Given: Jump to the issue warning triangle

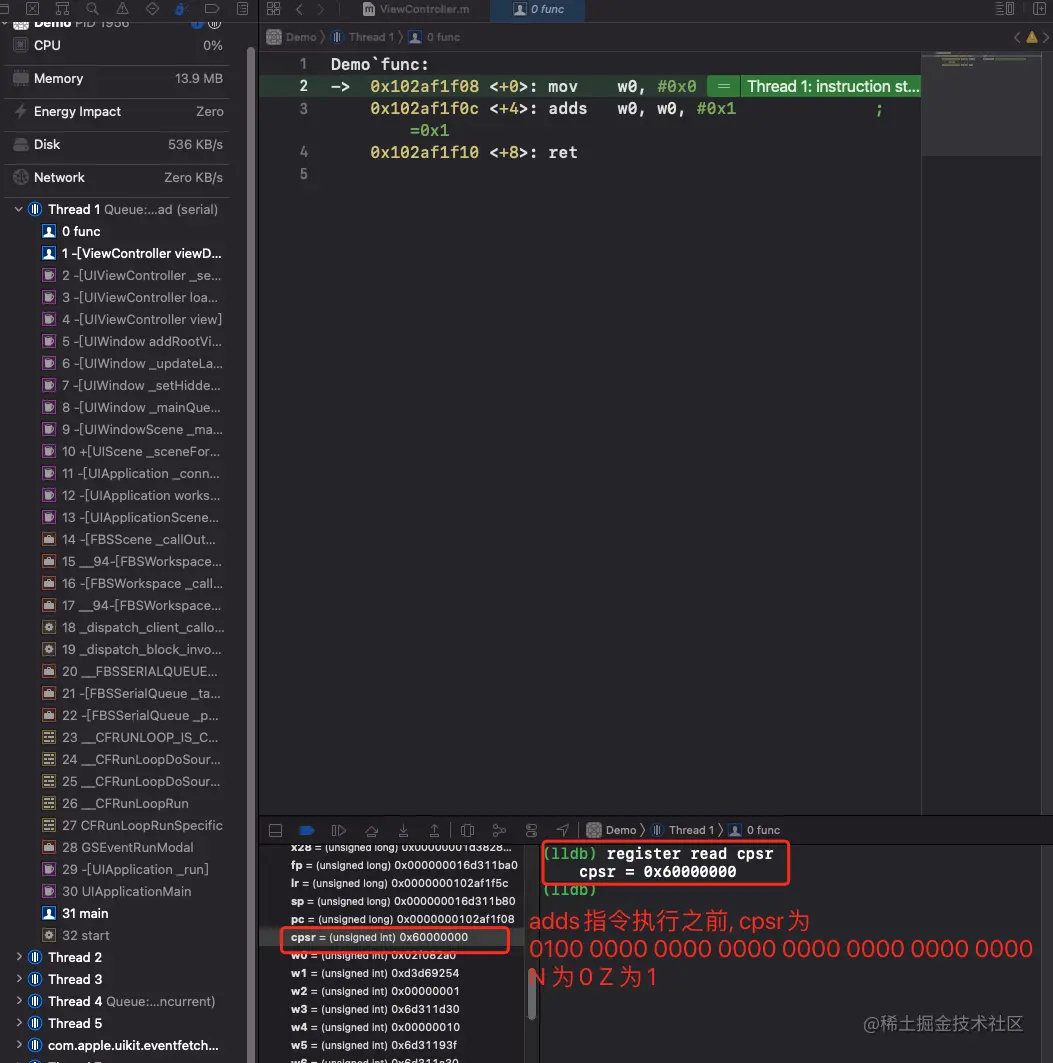Looking at the screenshot, I should 1031,37.
